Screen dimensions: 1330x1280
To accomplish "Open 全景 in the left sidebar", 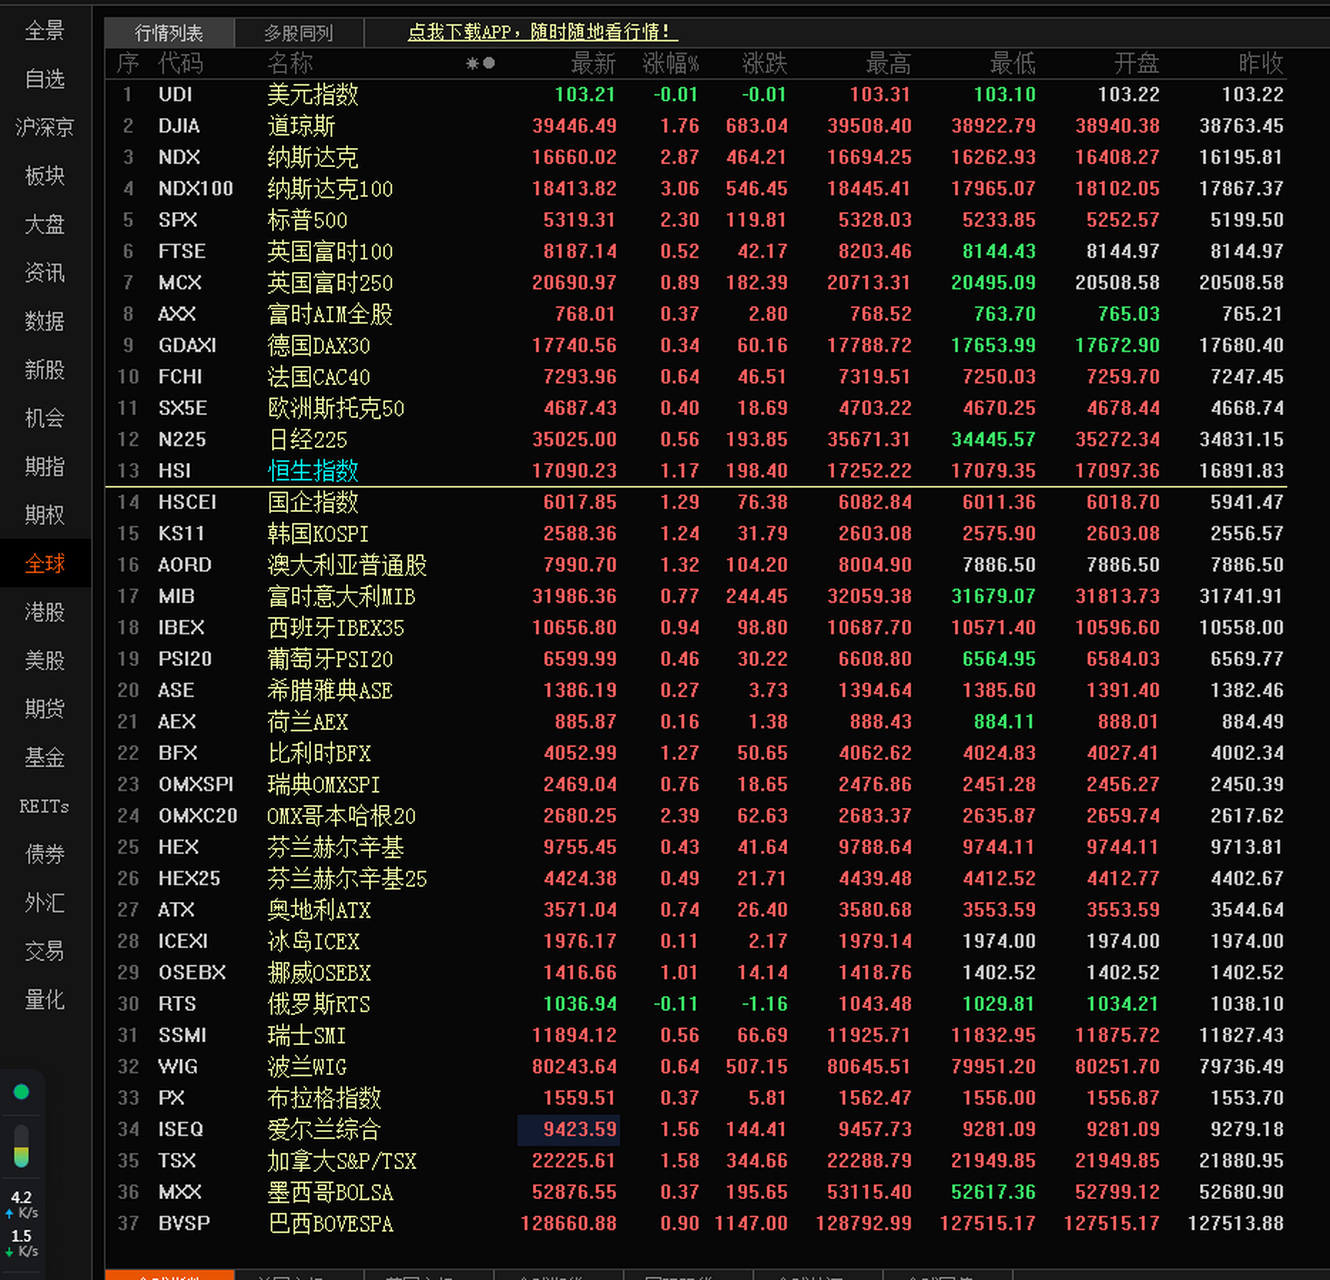I will 45,31.
